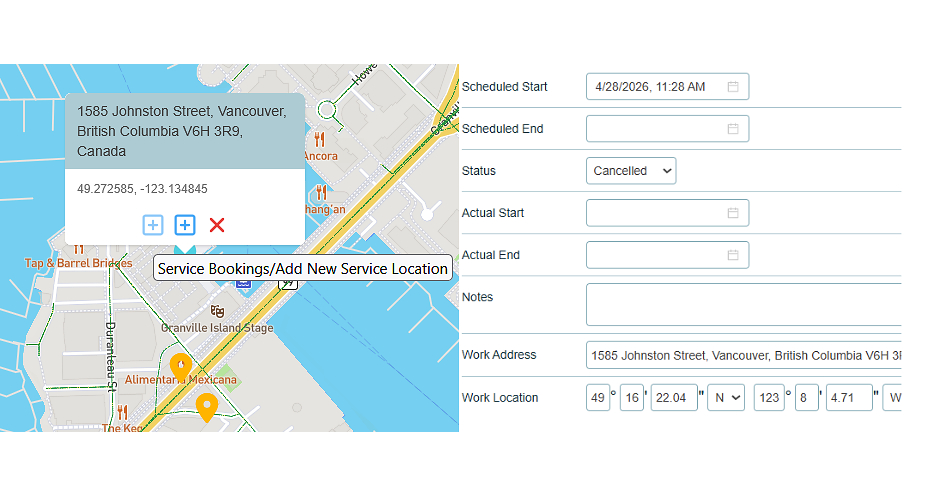Click the Status label
The image size is (949, 497).
479,171
